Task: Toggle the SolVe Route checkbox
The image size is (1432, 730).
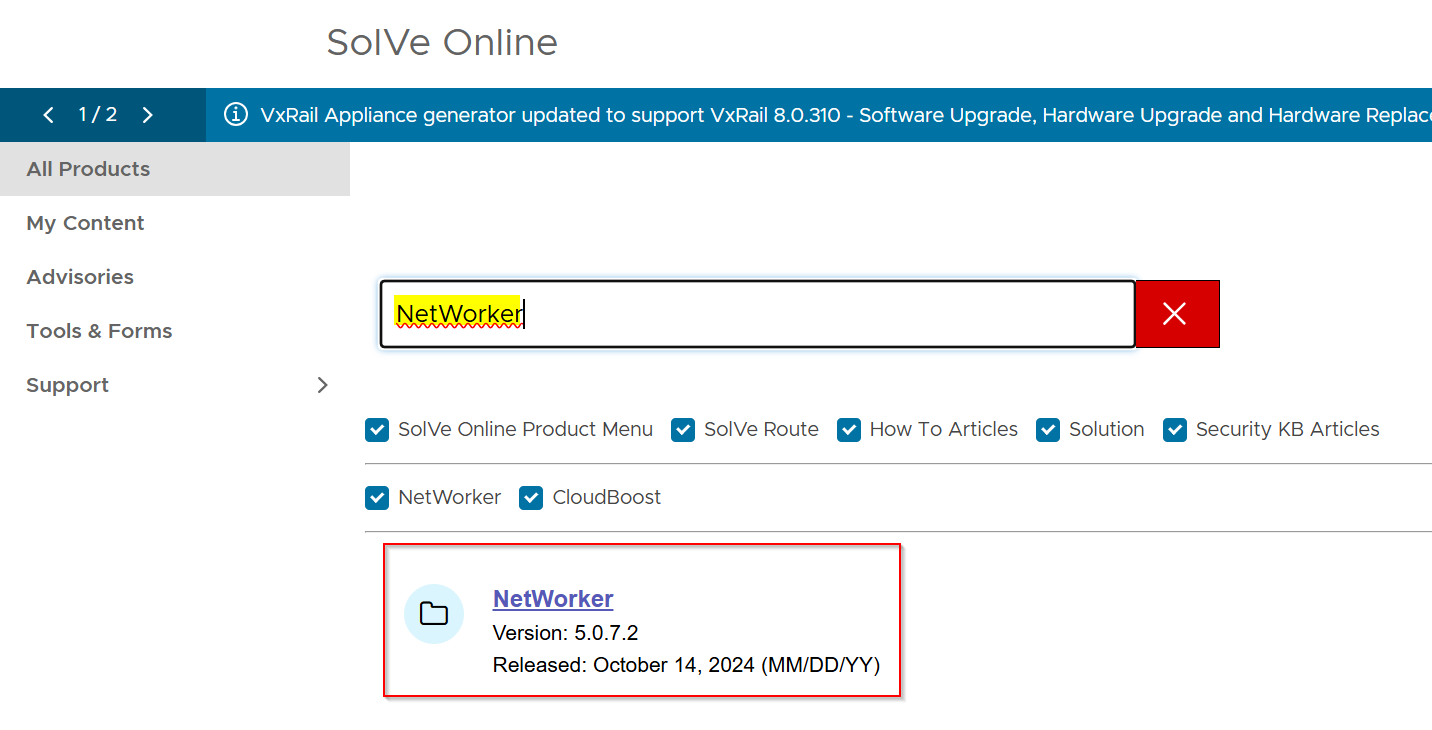Action: pos(683,430)
